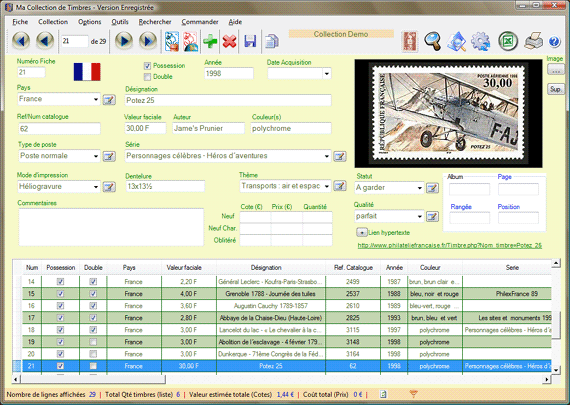The width and height of the screenshot is (570, 405).
Task: Click the Désignation field containing Potez 25
Action: click(x=228, y=100)
